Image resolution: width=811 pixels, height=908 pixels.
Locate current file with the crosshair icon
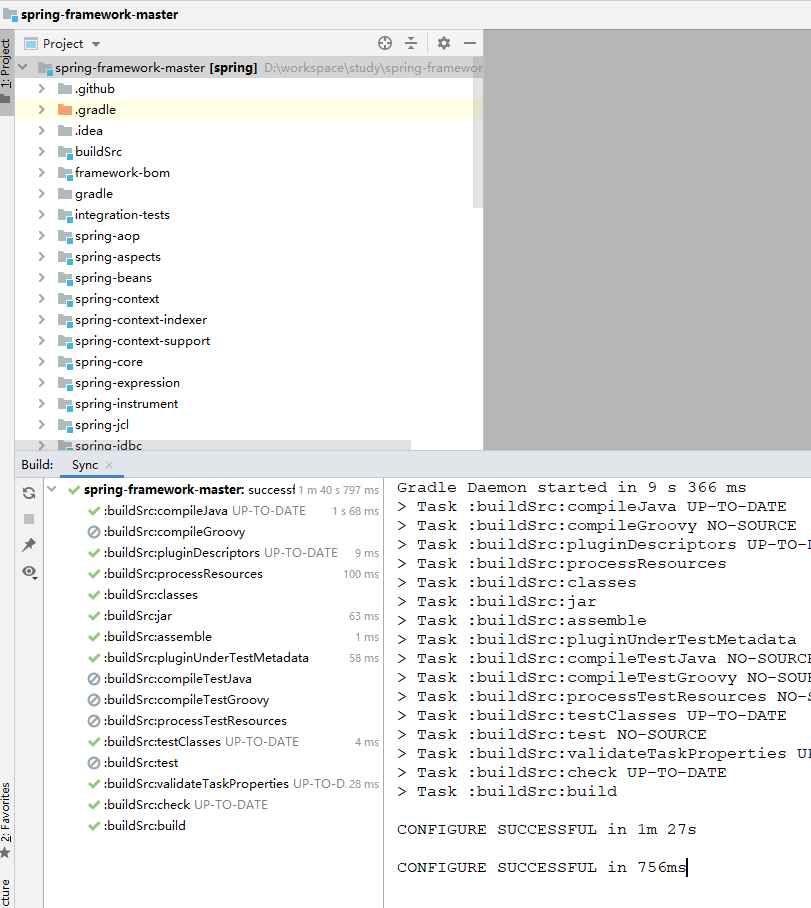385,43
